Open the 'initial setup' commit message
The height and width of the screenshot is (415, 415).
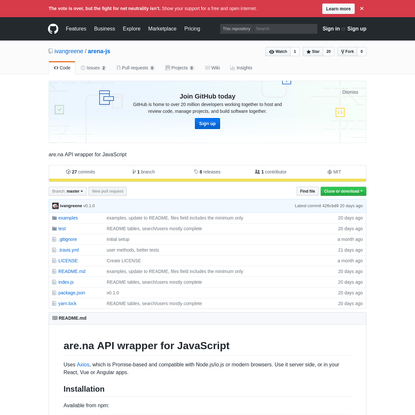click(118, 239)
